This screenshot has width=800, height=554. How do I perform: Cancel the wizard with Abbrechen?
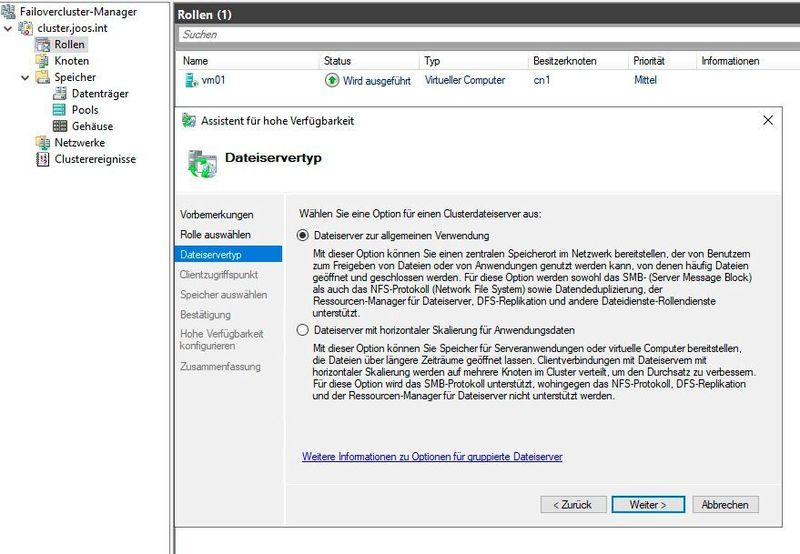click(x=726, y=505)
